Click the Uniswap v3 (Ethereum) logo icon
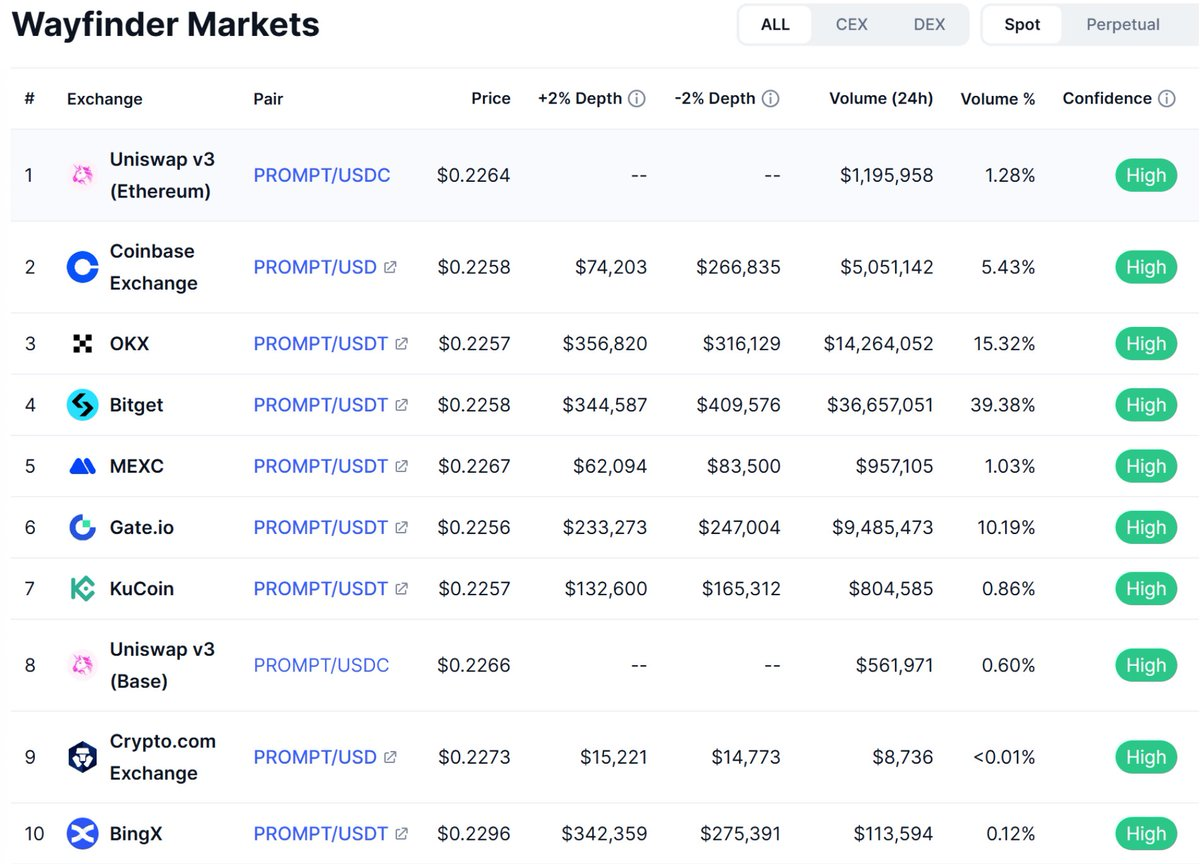Viewport: 1200px width, 864px height. coord(82,175)
